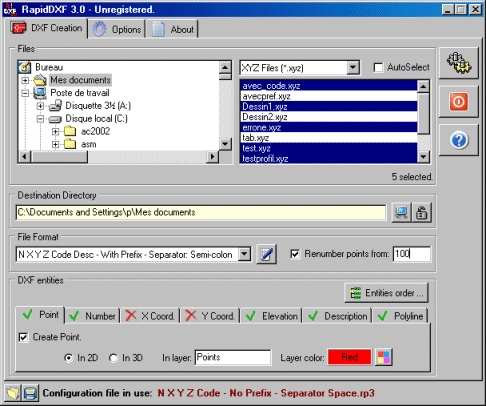The height and width of the screenshot is (406, 486).
Task: Click the Bureau desktop icon in tree
Action: [25, 67]
